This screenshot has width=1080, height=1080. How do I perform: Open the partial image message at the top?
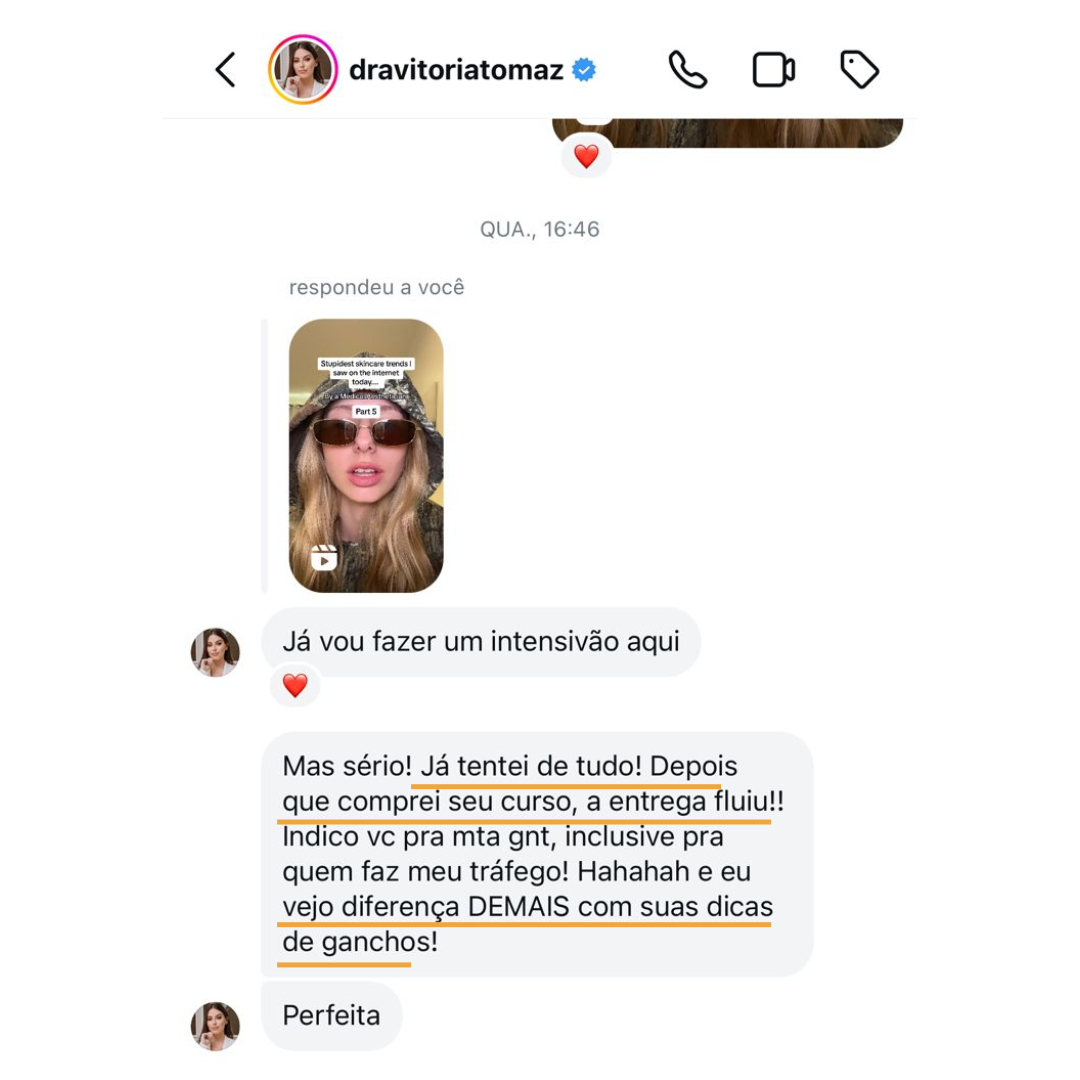pos(727,133)
